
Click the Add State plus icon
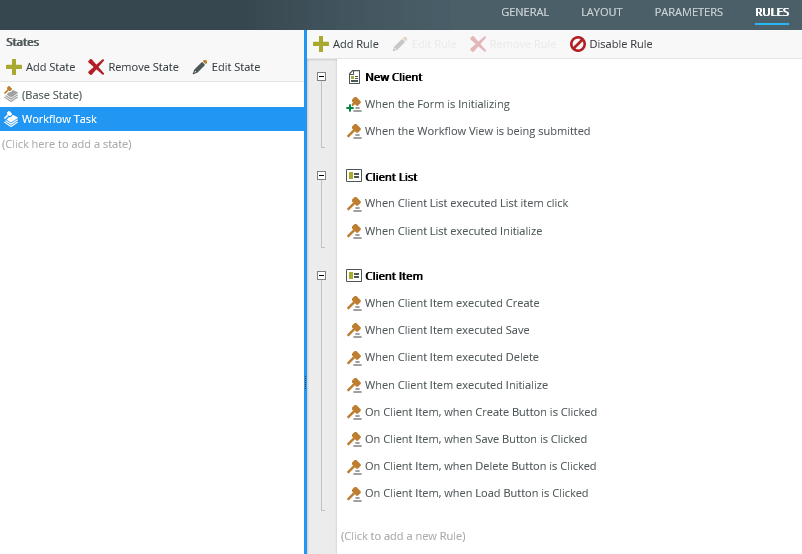tap(14, 67)
